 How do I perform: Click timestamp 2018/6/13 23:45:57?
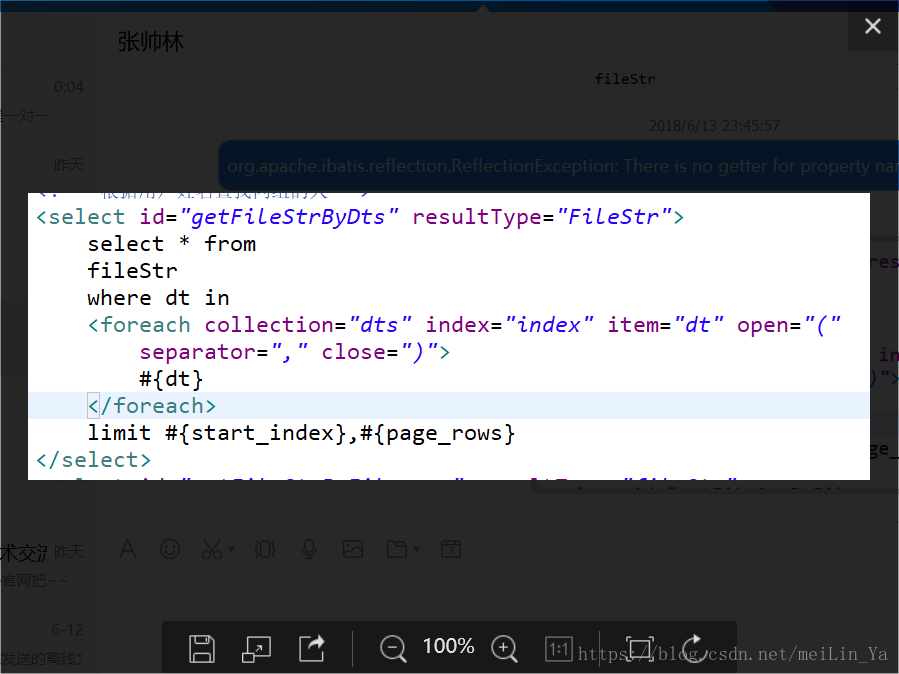[x=714, y=126]
